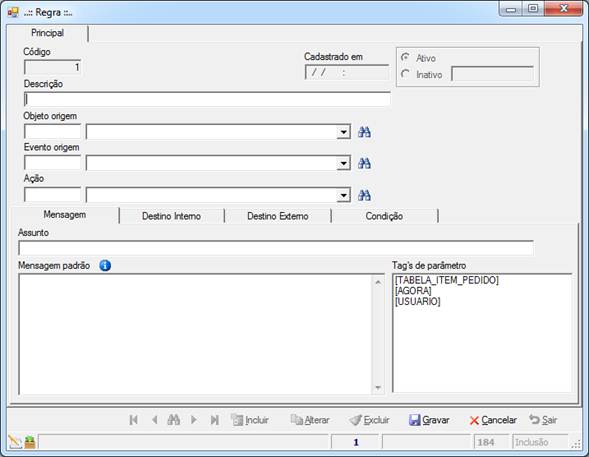
Task: Click the Cadastrado em date field
Action: pyautogui.click(x=347, y=72)
